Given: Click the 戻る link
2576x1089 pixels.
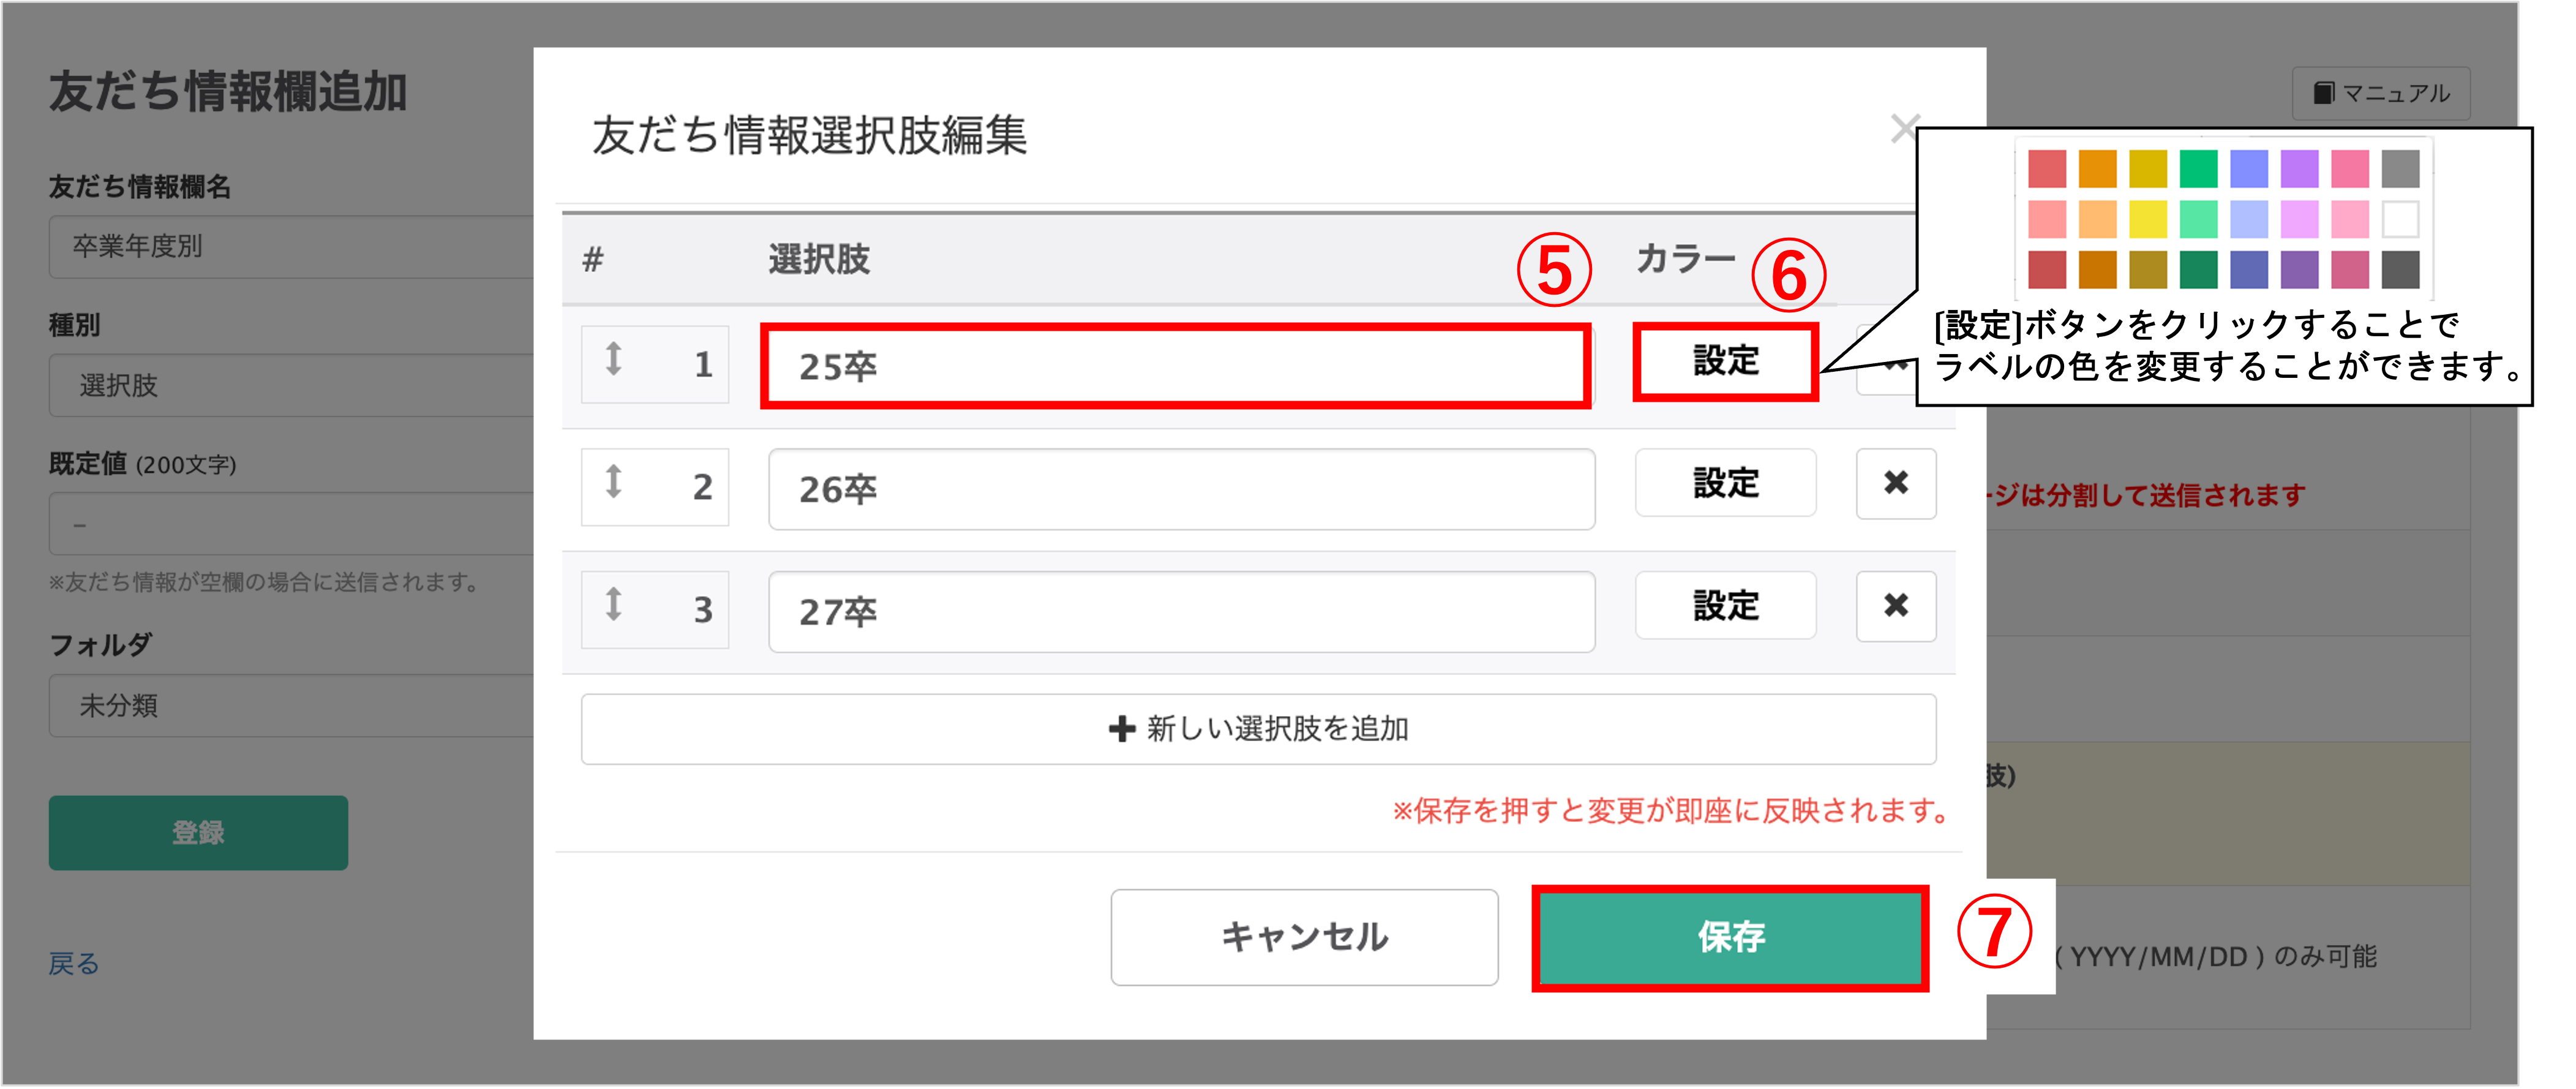Looking at the screenshot, I should click(74, 964).
